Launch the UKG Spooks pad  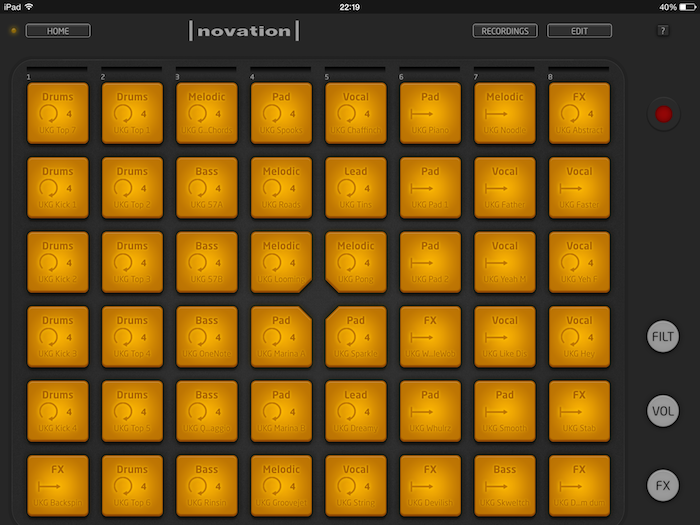(x=282, y=113)
